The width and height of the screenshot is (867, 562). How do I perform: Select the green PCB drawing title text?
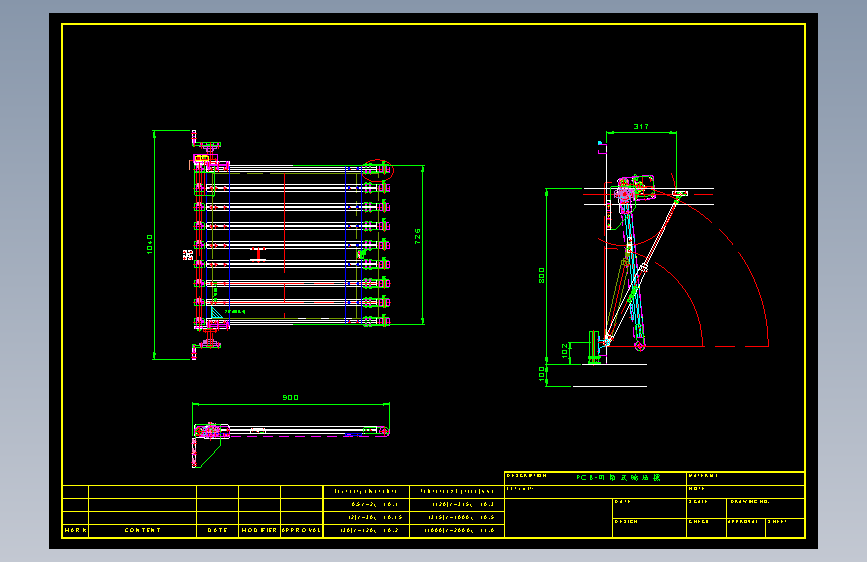click(618, 477)
